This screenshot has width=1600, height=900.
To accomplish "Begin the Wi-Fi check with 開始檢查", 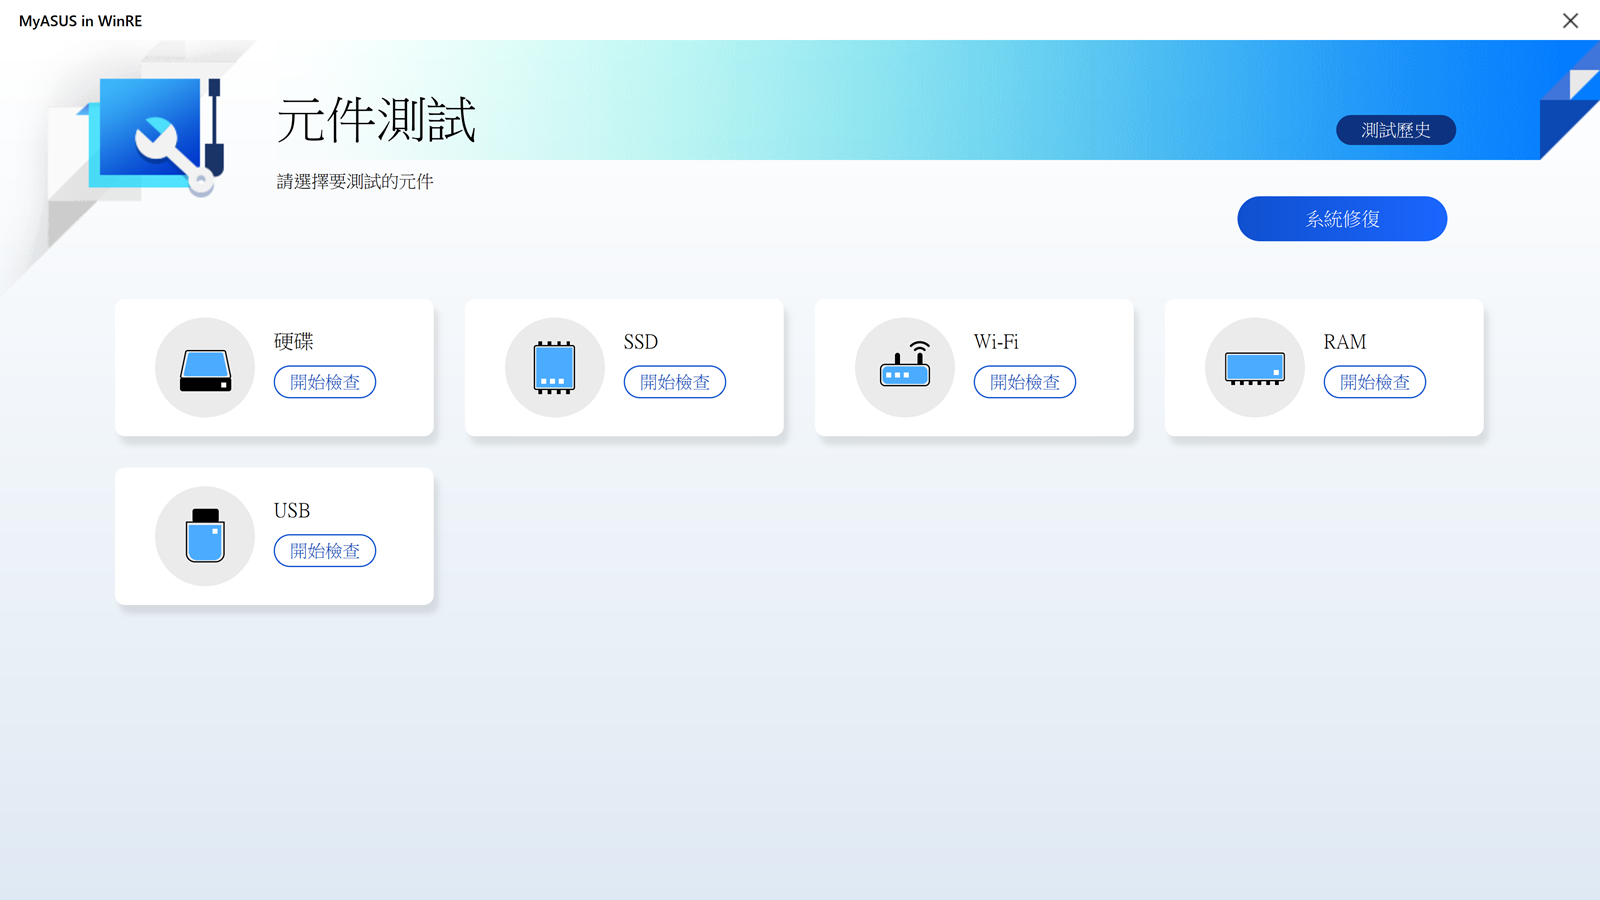I will point(1025,382).
